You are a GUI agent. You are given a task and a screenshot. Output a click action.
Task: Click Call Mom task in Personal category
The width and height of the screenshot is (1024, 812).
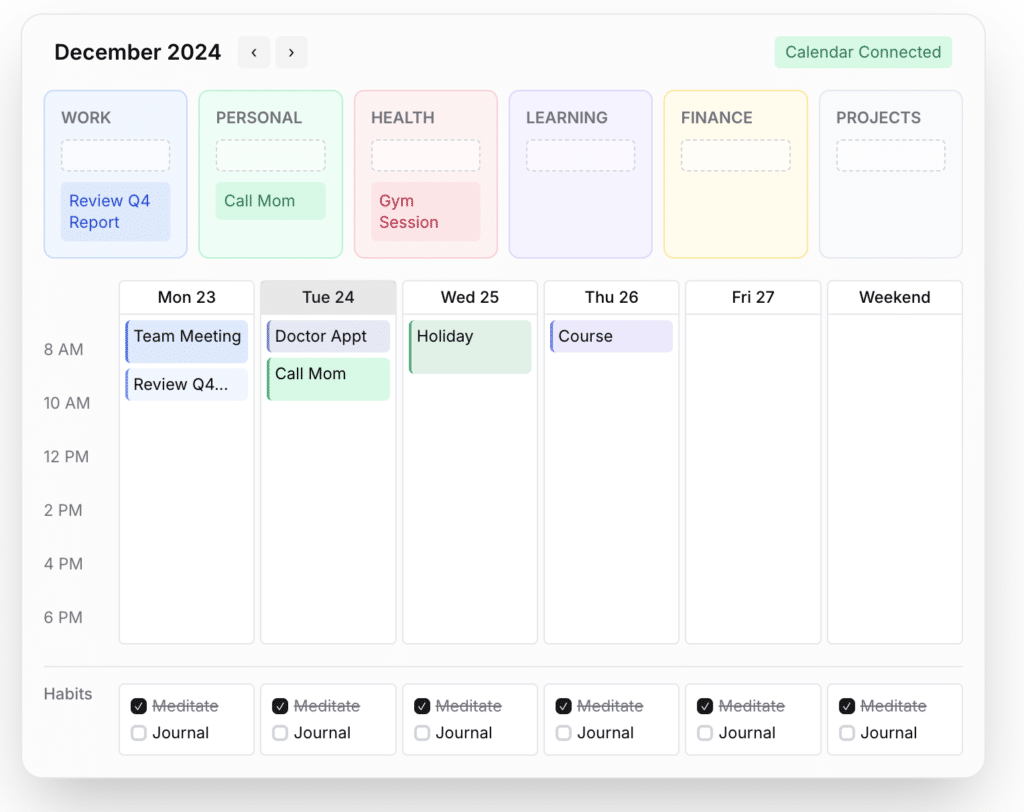click(x=270, y=201)
